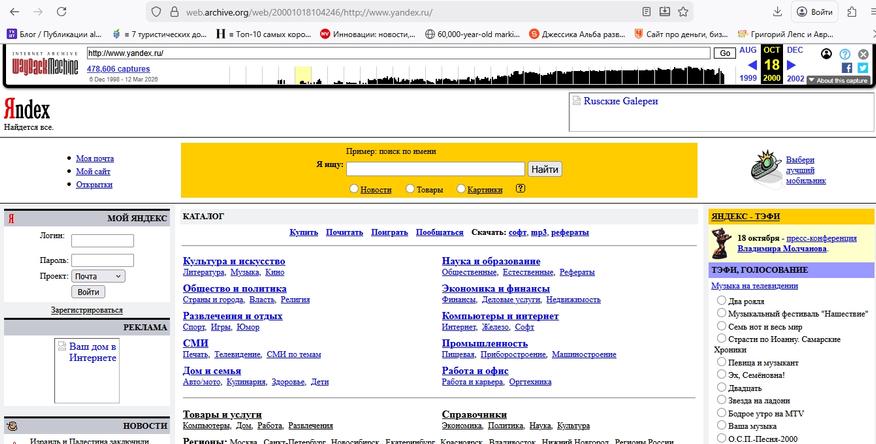This screenshot has width=876, height=444.
Task: Open the Wayback help question icon
Action: tap(845, 54)
